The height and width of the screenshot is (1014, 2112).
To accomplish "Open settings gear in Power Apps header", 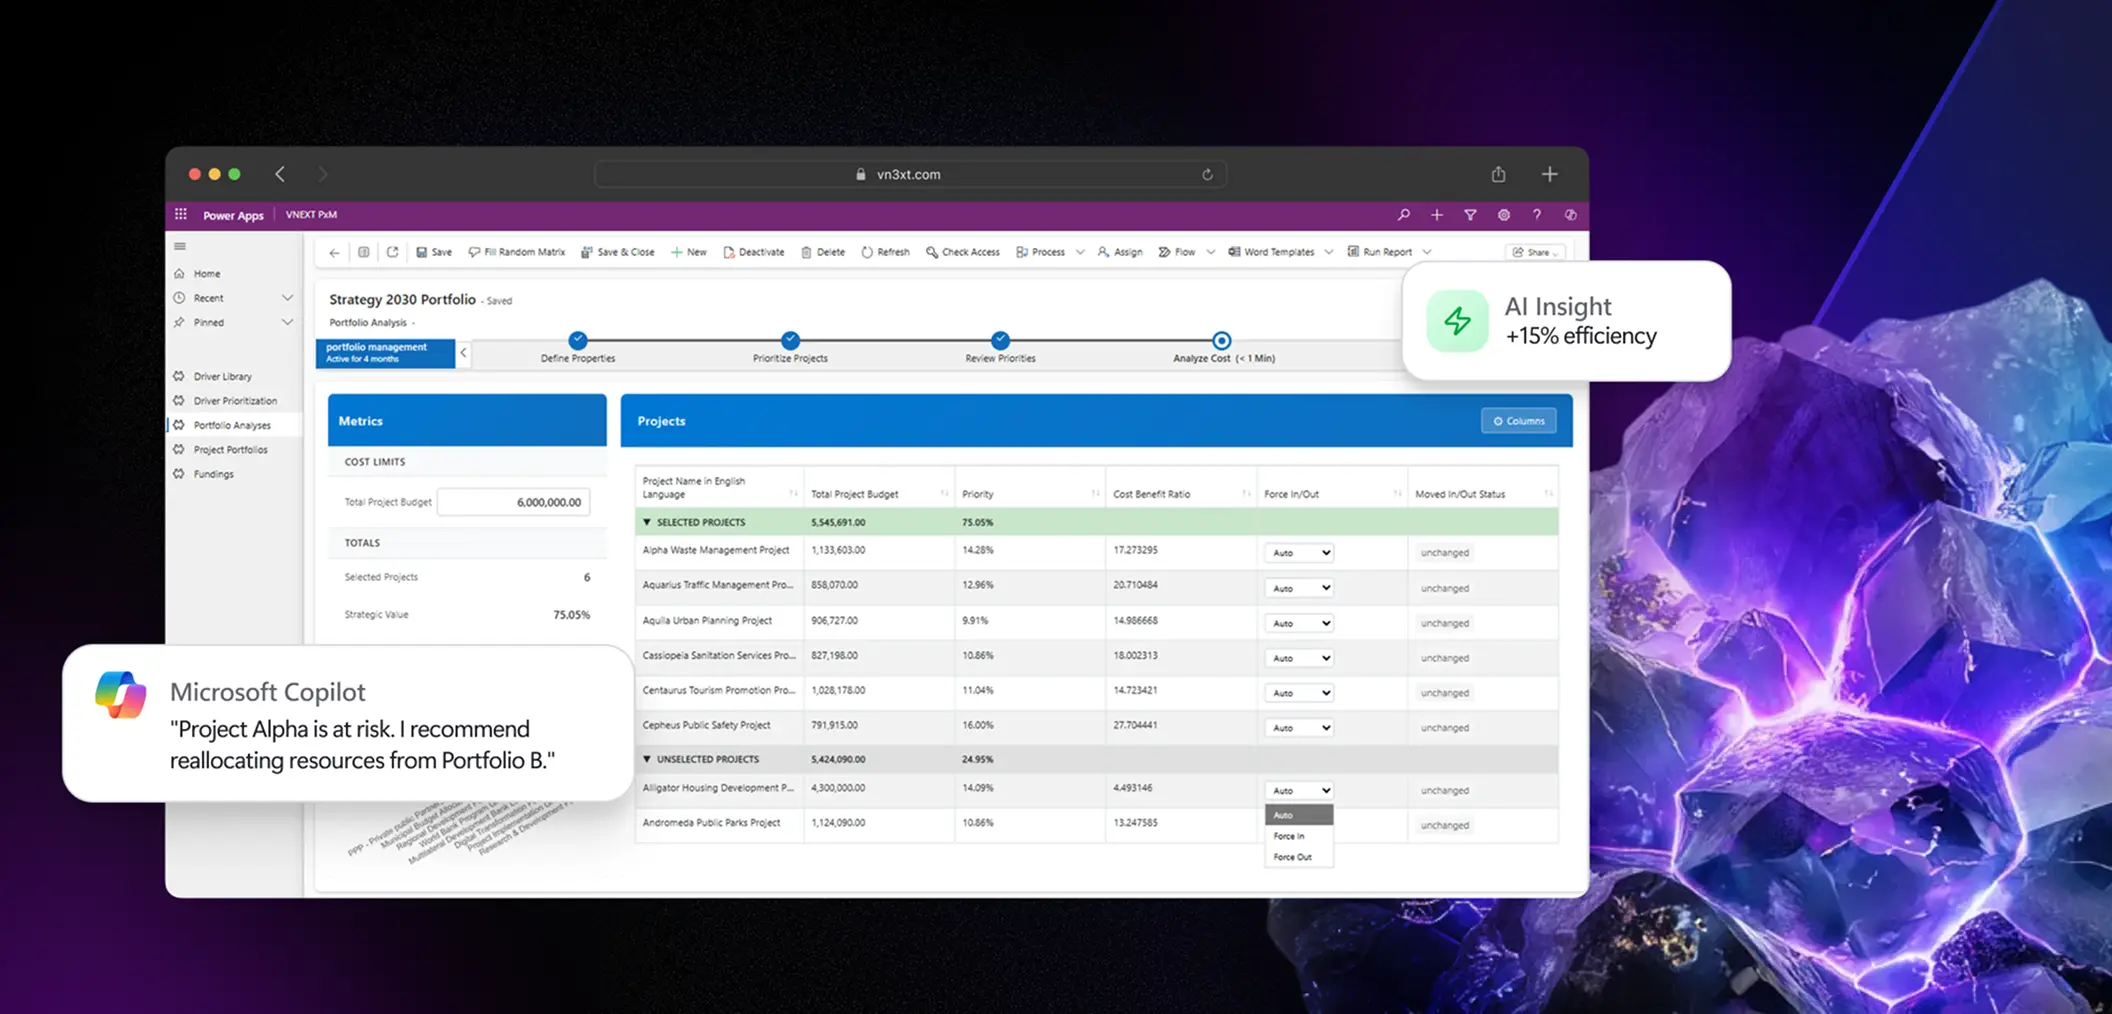I will coord(1503,215).
